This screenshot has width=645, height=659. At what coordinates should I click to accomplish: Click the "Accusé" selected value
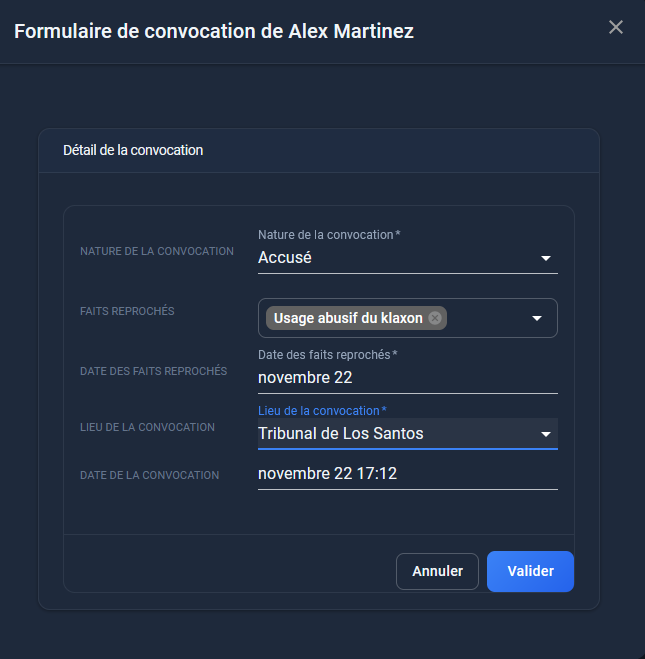point(285,258)
